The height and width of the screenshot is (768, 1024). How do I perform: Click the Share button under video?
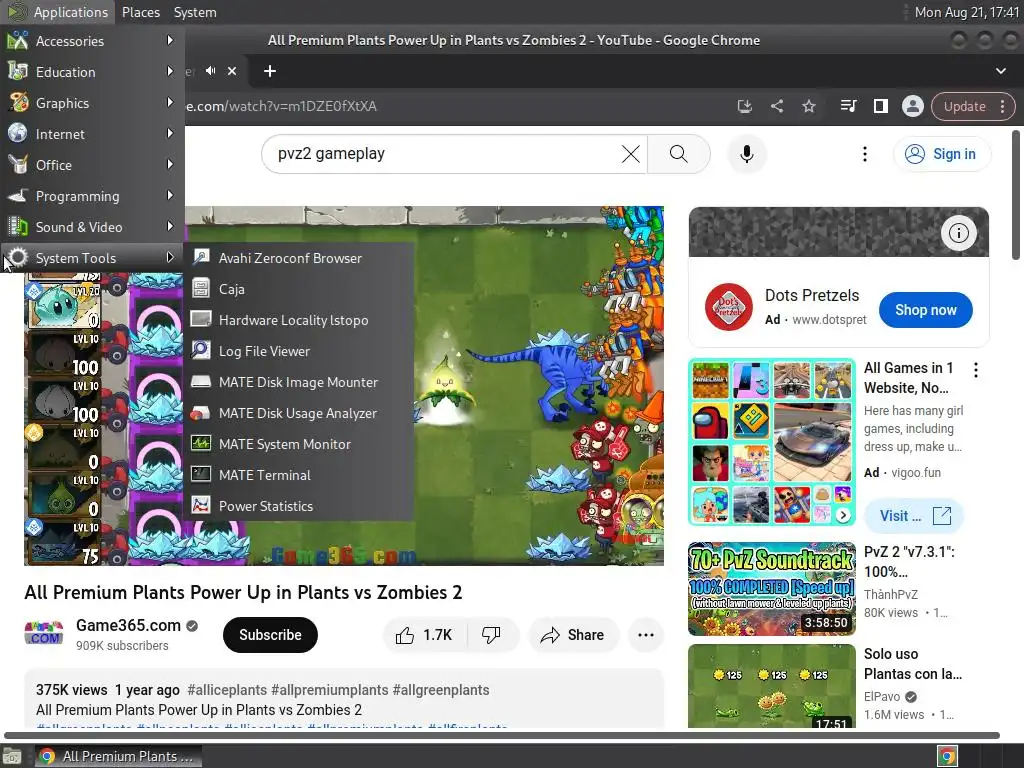(573, 635)
